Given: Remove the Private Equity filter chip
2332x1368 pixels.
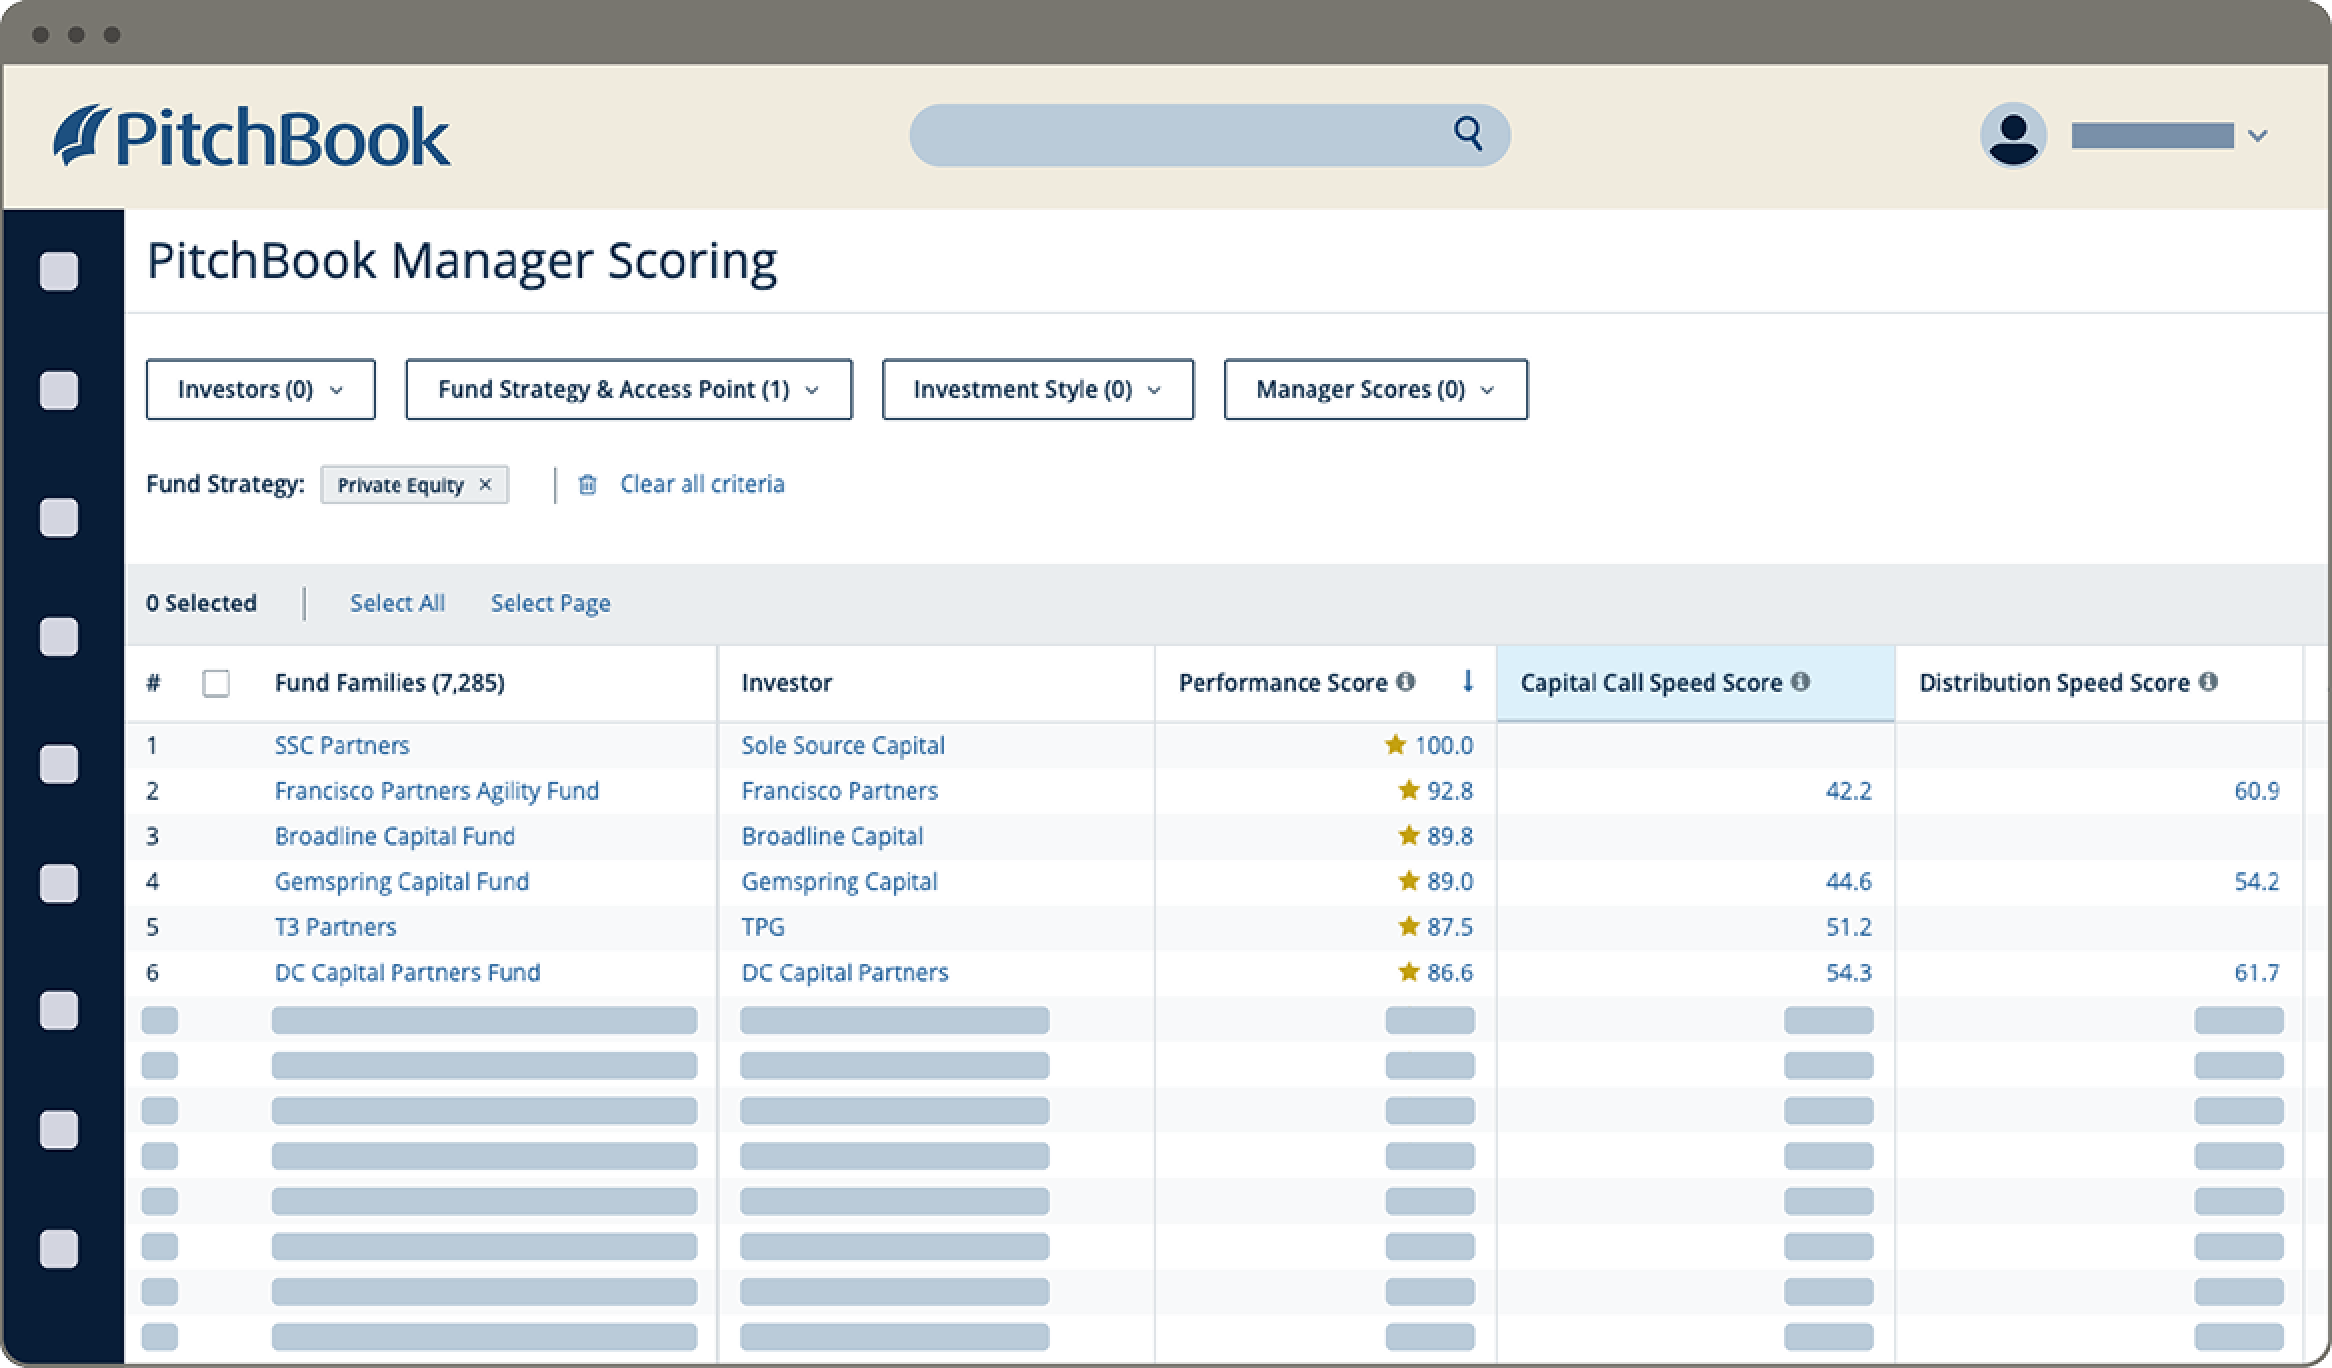Looking at the screenshot, I should click(x=485, y=485).
